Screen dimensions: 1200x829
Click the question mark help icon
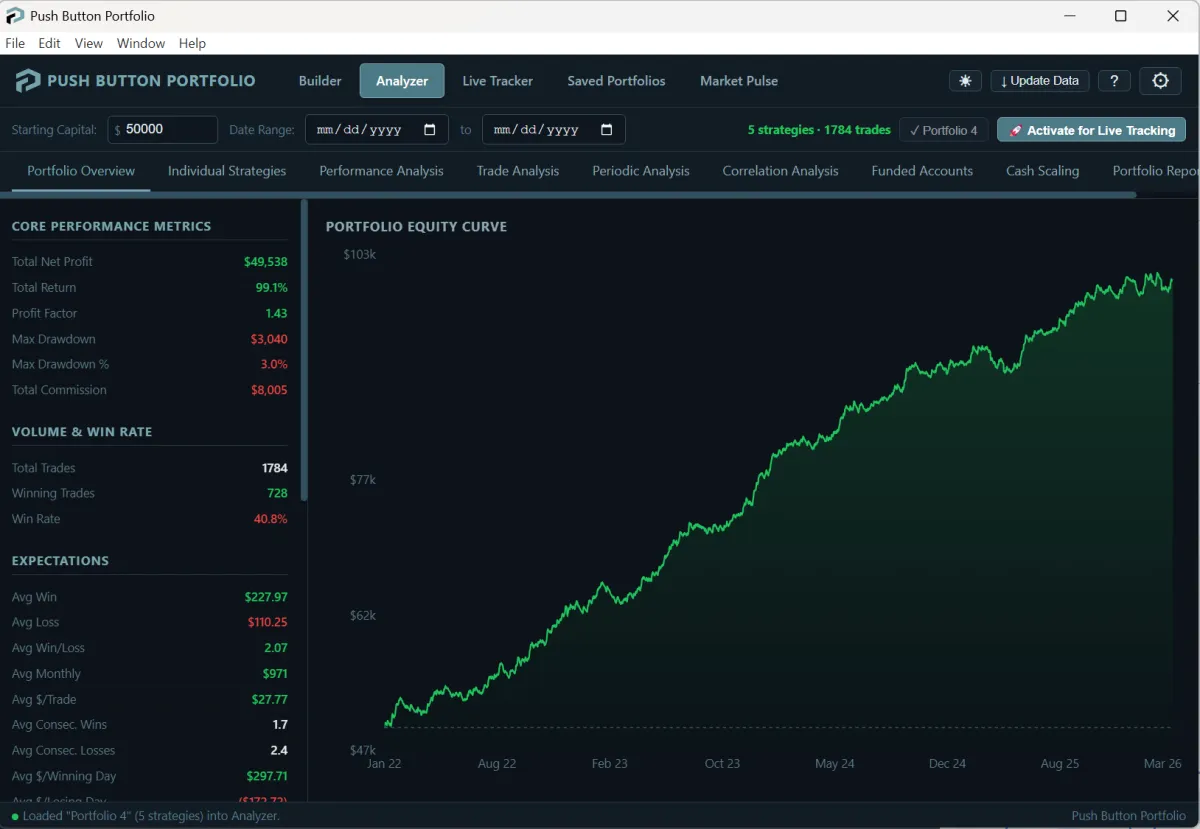point(1114,81)
